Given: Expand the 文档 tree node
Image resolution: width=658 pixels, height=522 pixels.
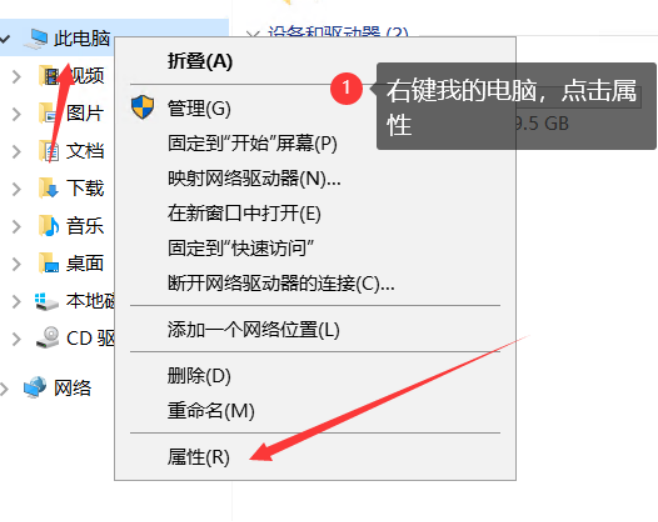Looking at the screenshot, I should tap(16, 151).
